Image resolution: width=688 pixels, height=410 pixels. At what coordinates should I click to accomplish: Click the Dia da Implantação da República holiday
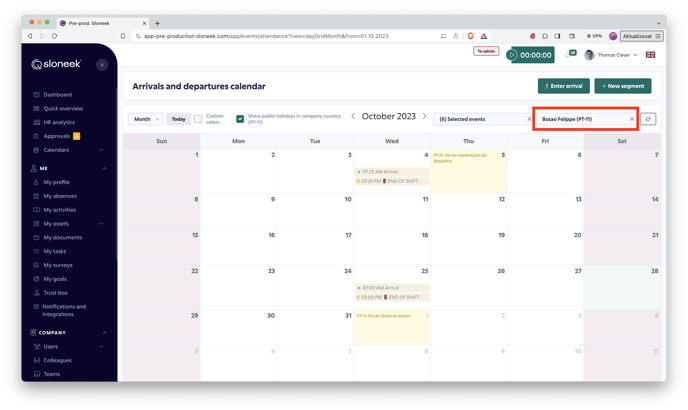tap(460, 158)
